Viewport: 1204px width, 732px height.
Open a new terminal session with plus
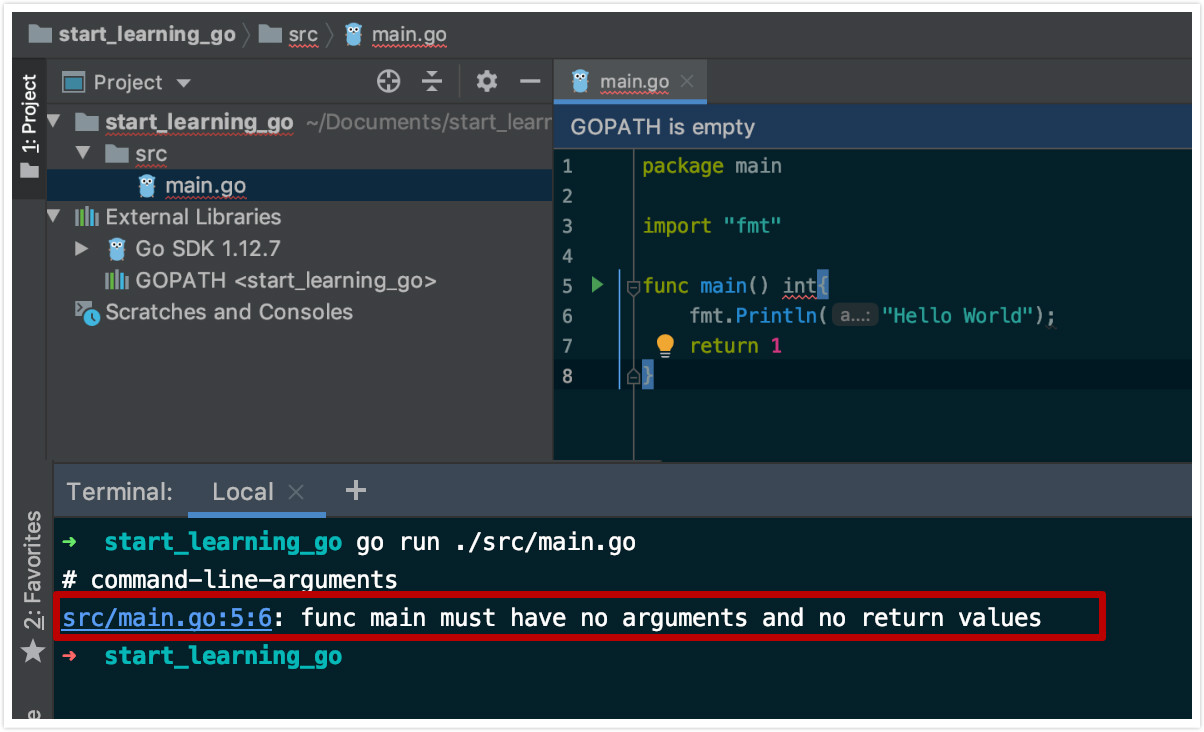click(x=356, y=490)
